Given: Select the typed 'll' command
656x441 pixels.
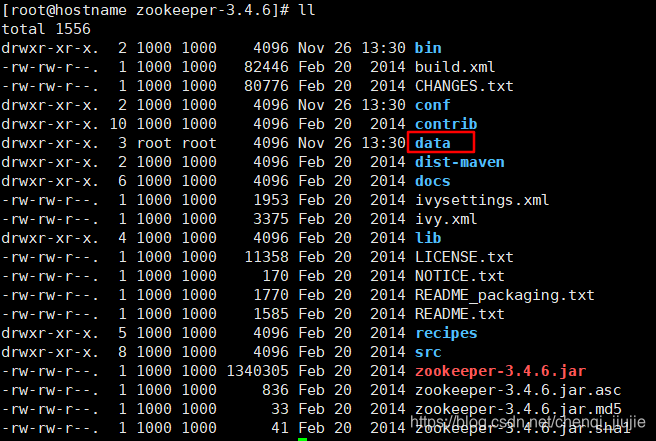Looking at the screenshot, I should point(307,10).
